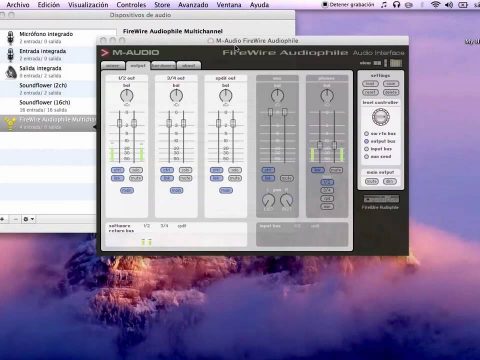The image size is (480, 360).
Task: Toggle mute on the phones strip
Action: [x=336, y=170]
